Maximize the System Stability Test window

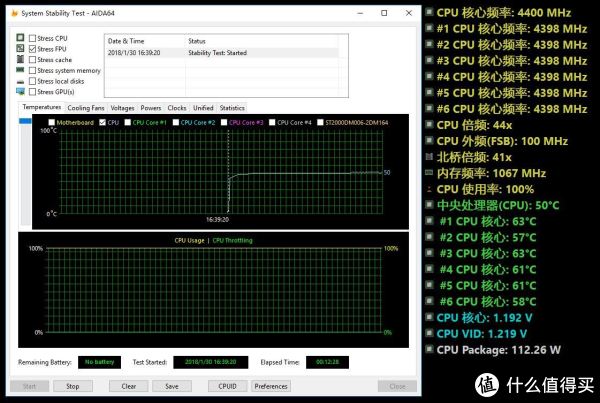[384, 13]
